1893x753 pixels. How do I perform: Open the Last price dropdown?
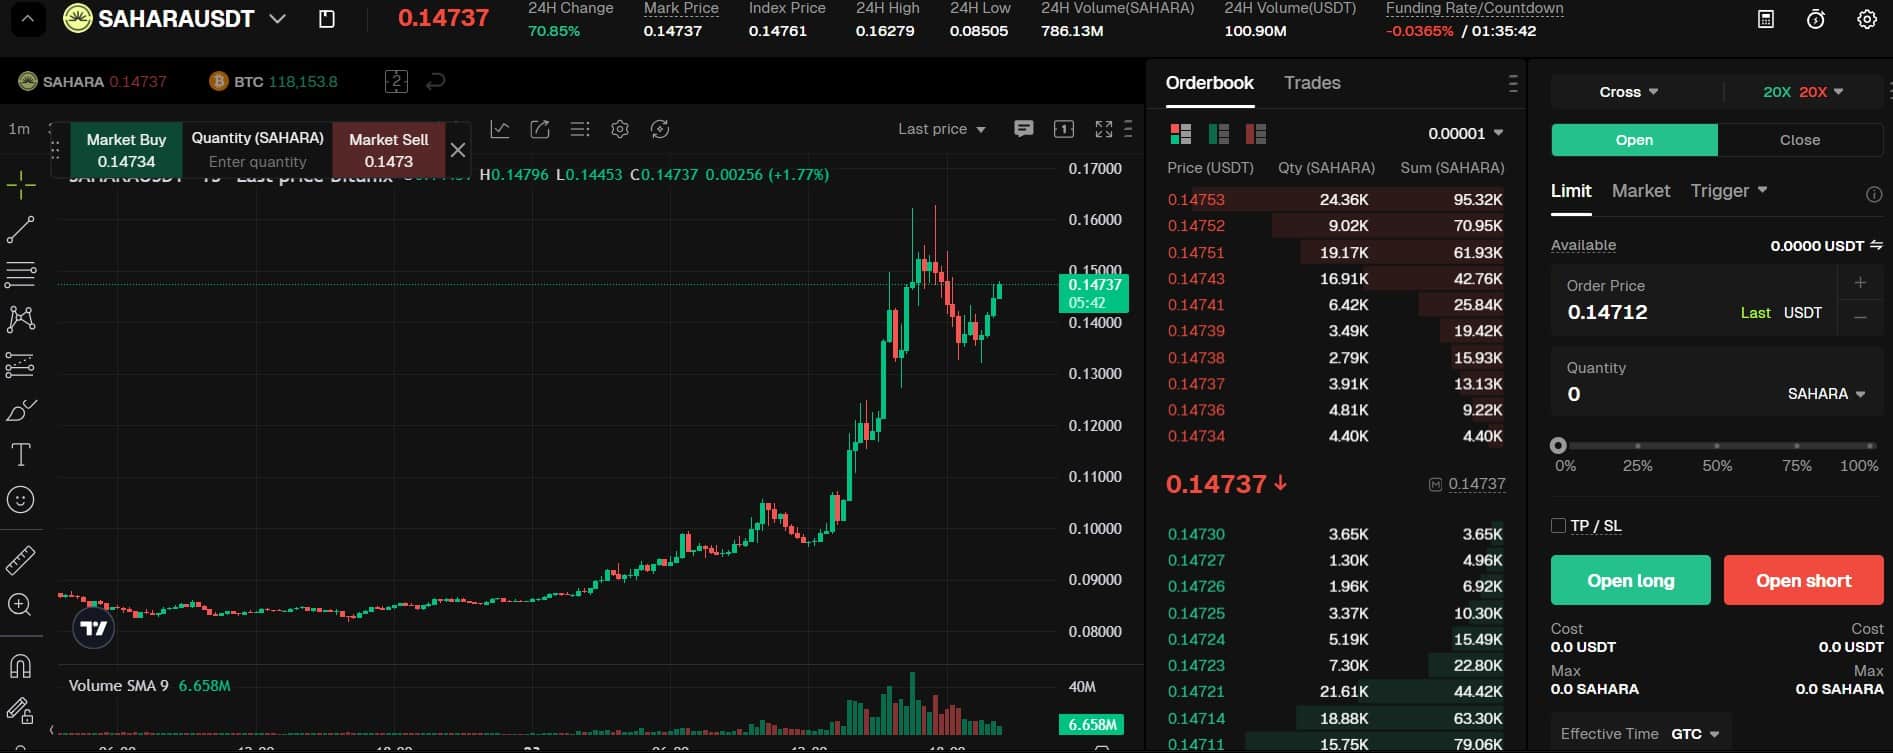pos(942,129)
